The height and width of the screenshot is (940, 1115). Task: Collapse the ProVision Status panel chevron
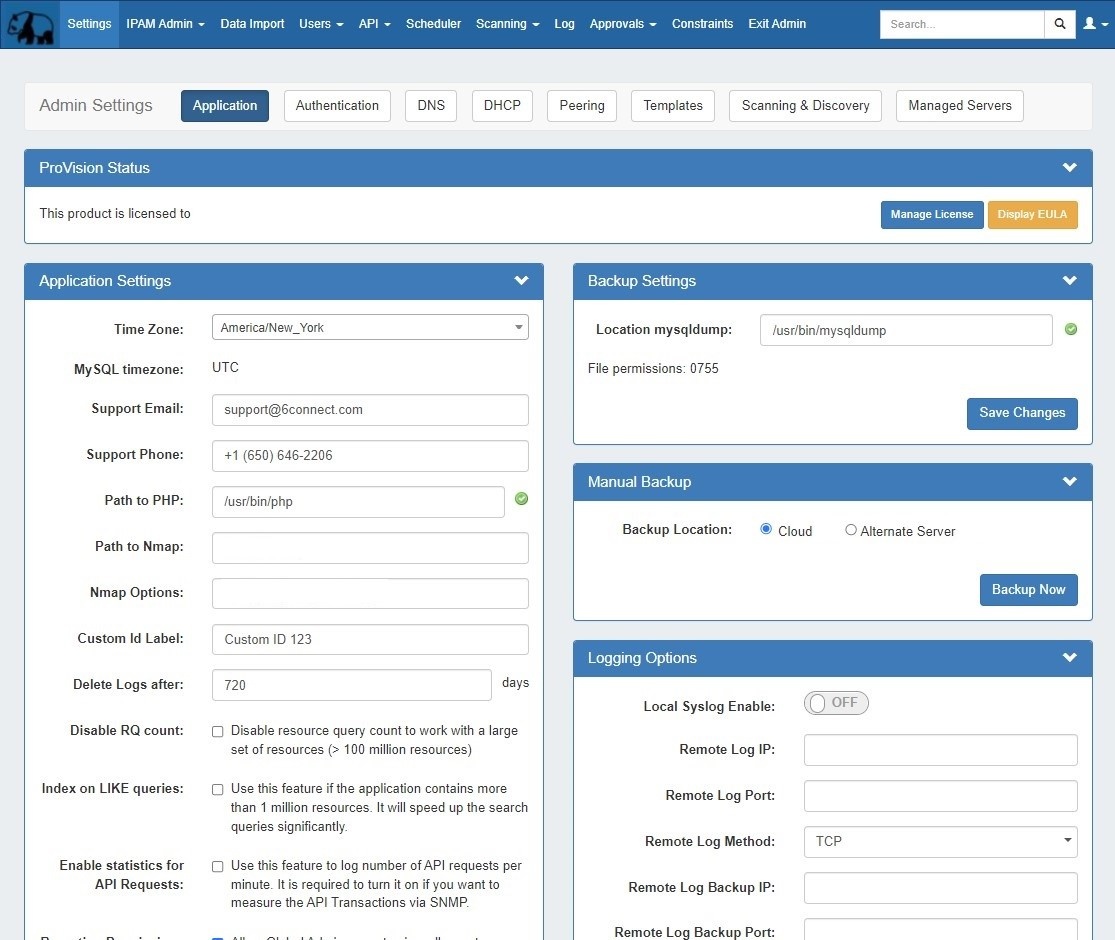click(1069, 168)
